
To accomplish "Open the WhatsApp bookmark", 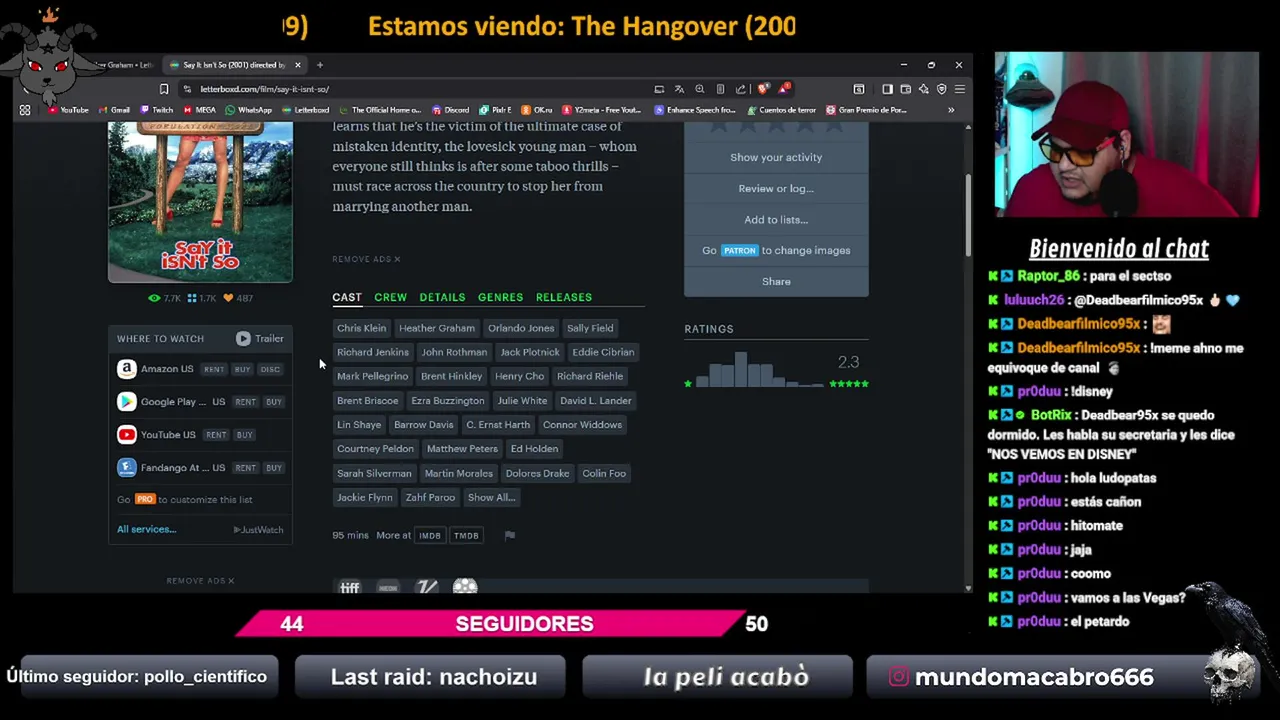I will pos(249,110).
